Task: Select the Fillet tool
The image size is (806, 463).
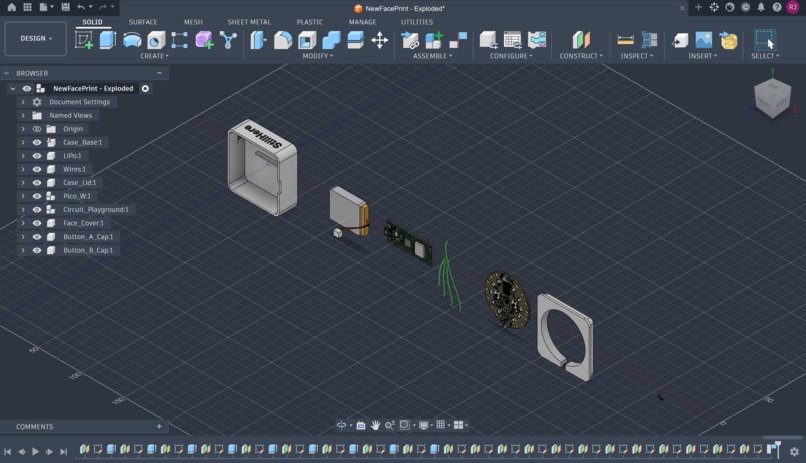Action: click(283, 40)
